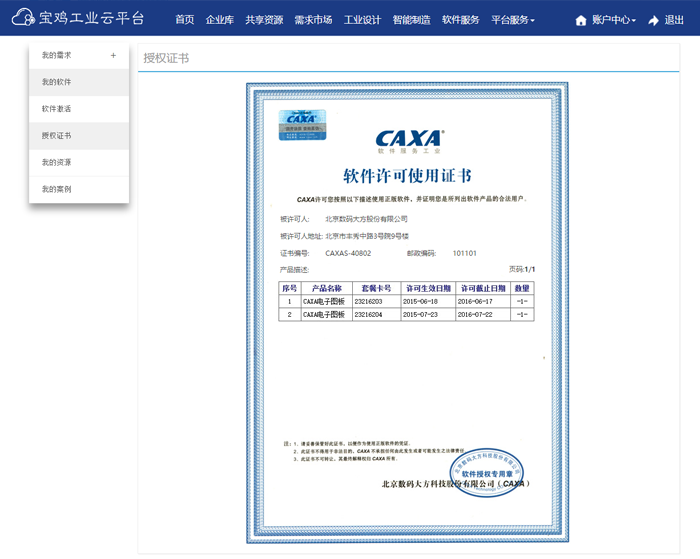This screenshot has width=700, height=559.
Task: Click the certificate number CAXAS-40802
Action: [x=348, y=253]
